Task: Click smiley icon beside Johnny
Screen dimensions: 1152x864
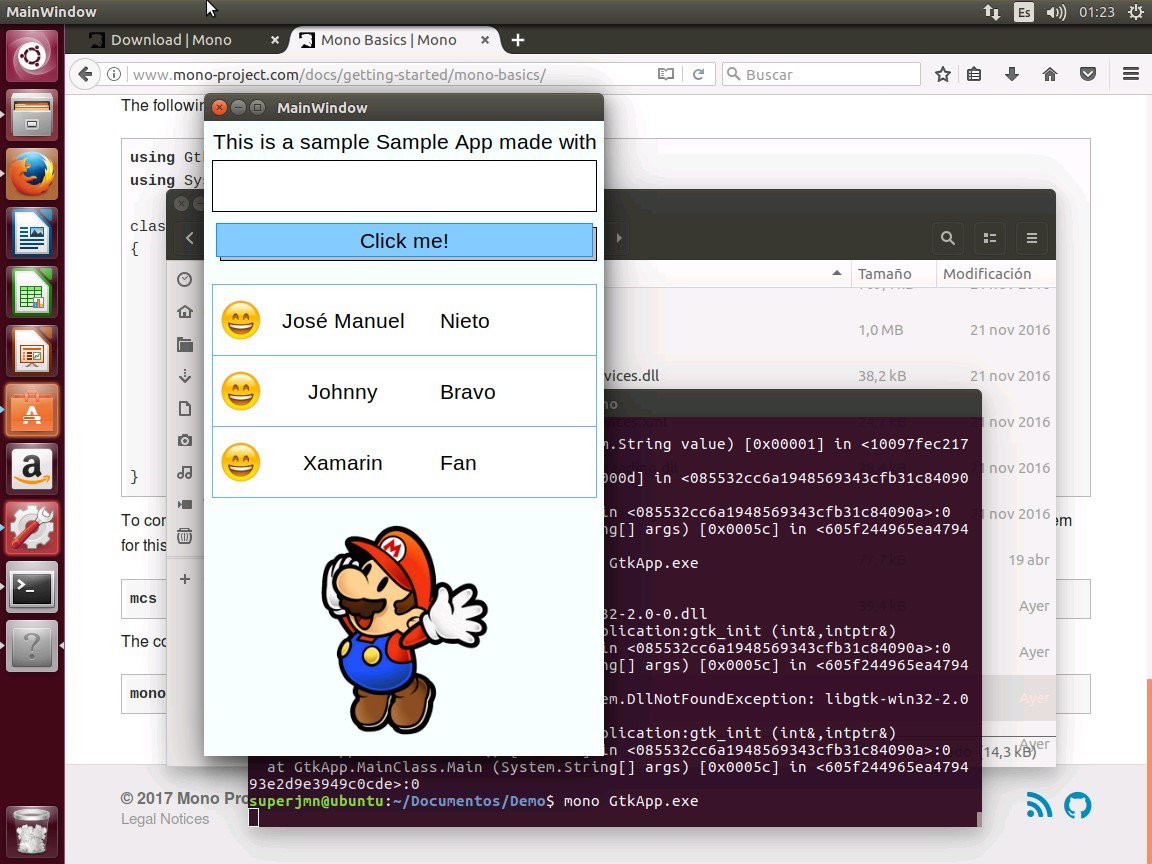Action: [241, 392]
